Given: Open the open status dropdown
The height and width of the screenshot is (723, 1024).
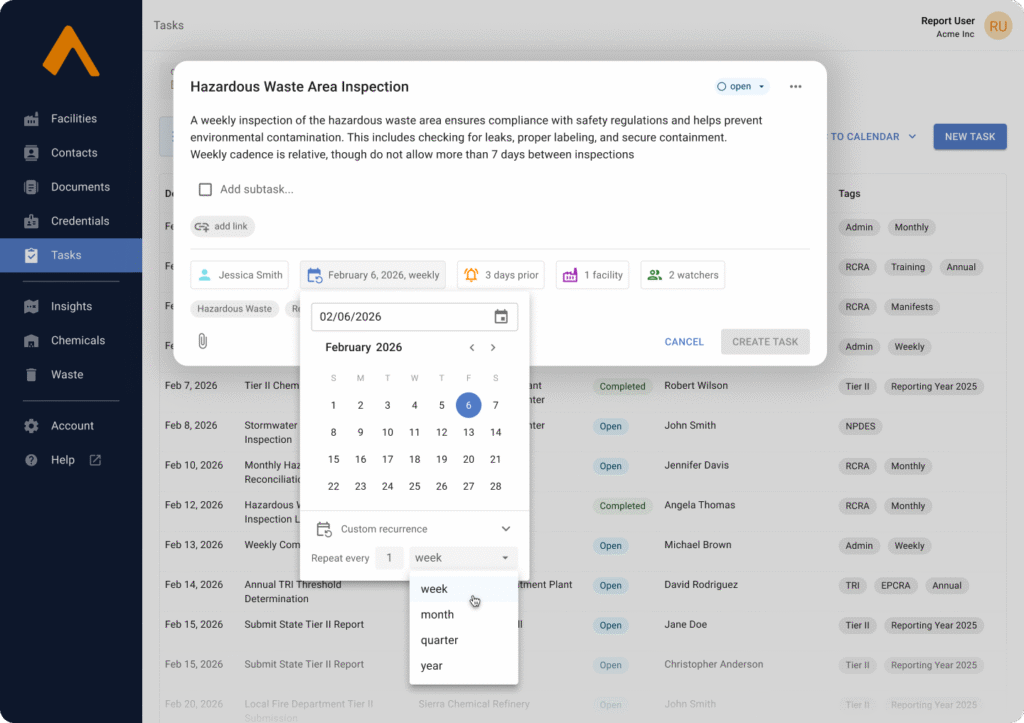Looking at the screenshot, I should click(741, 87).
